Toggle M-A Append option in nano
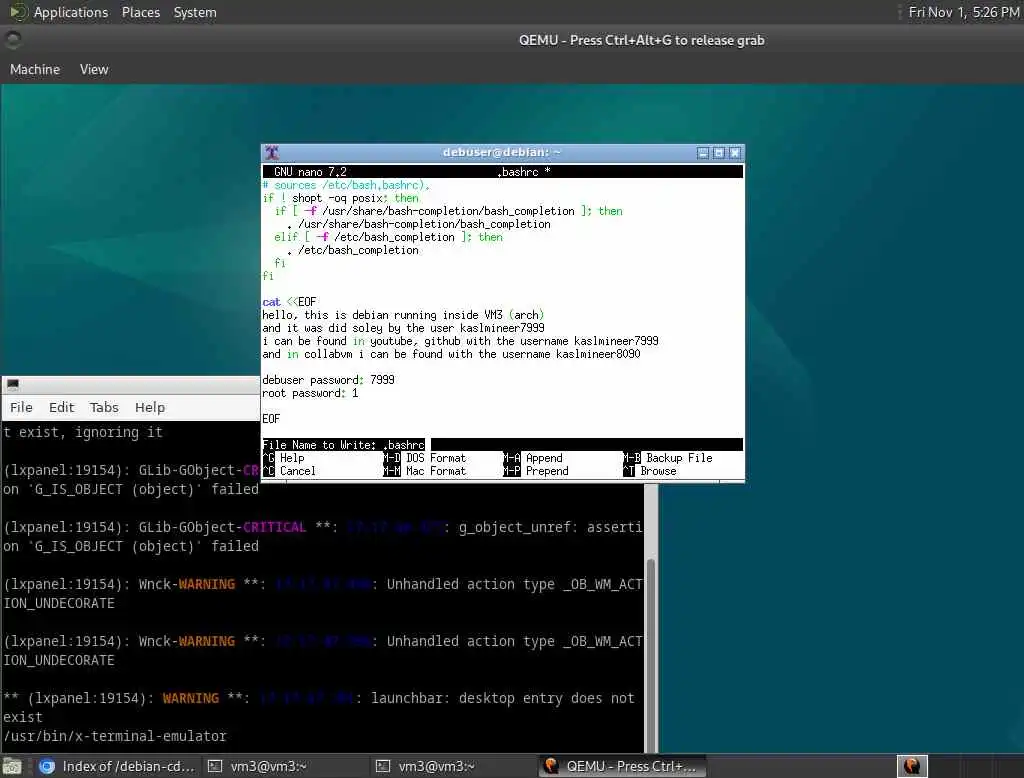Screen dimensions: 1024x778 533,458
